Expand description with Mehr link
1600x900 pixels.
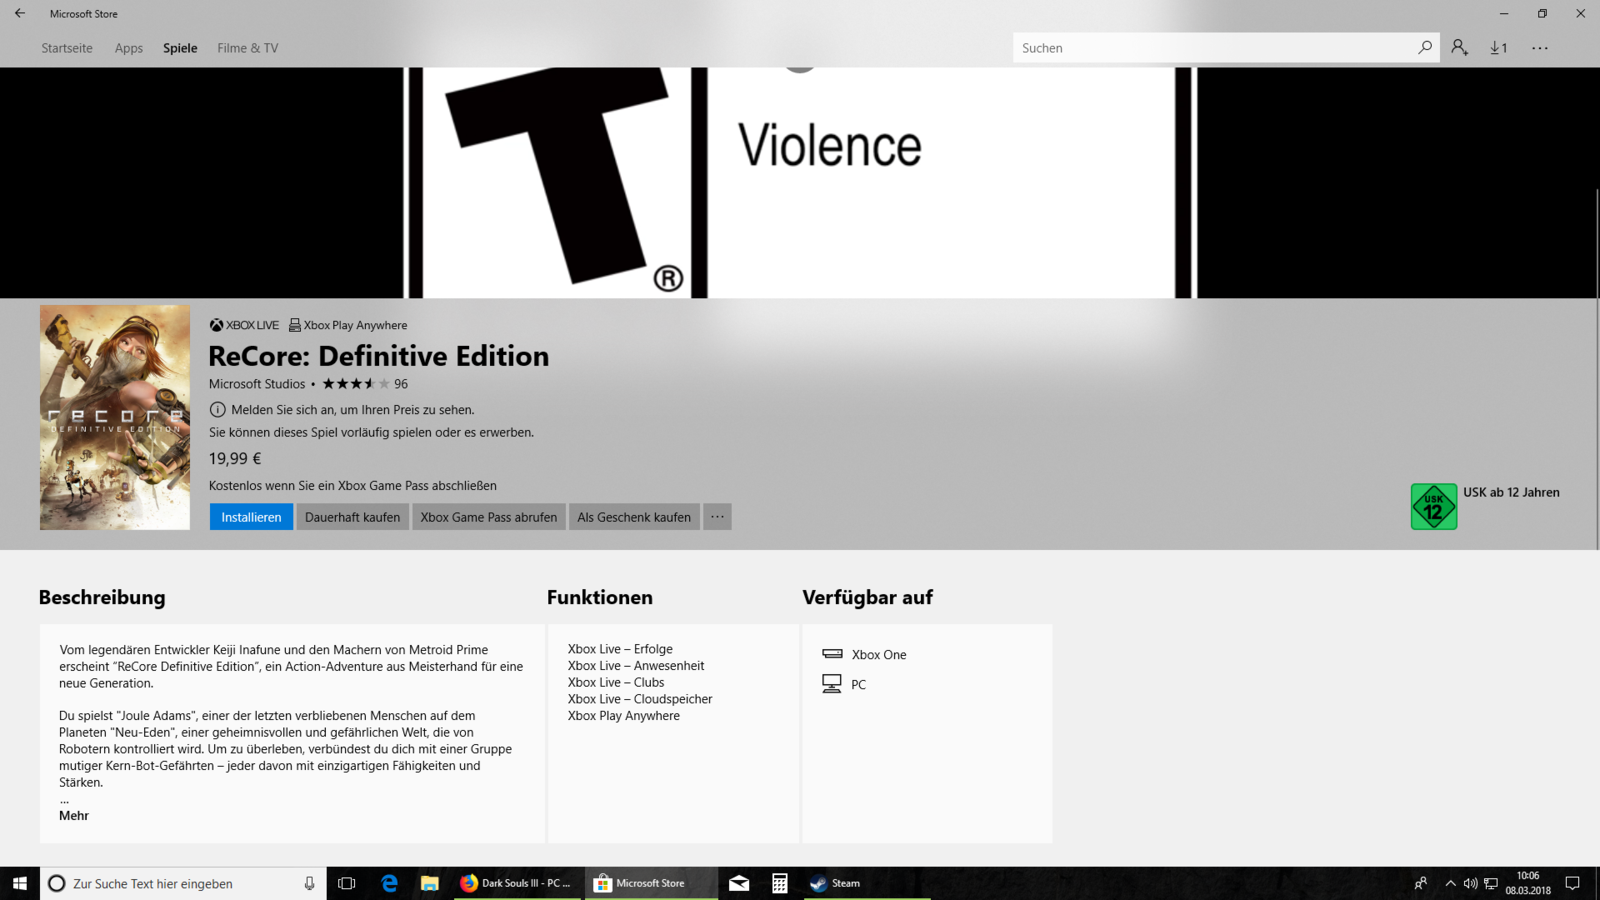[x=74, y=816]
